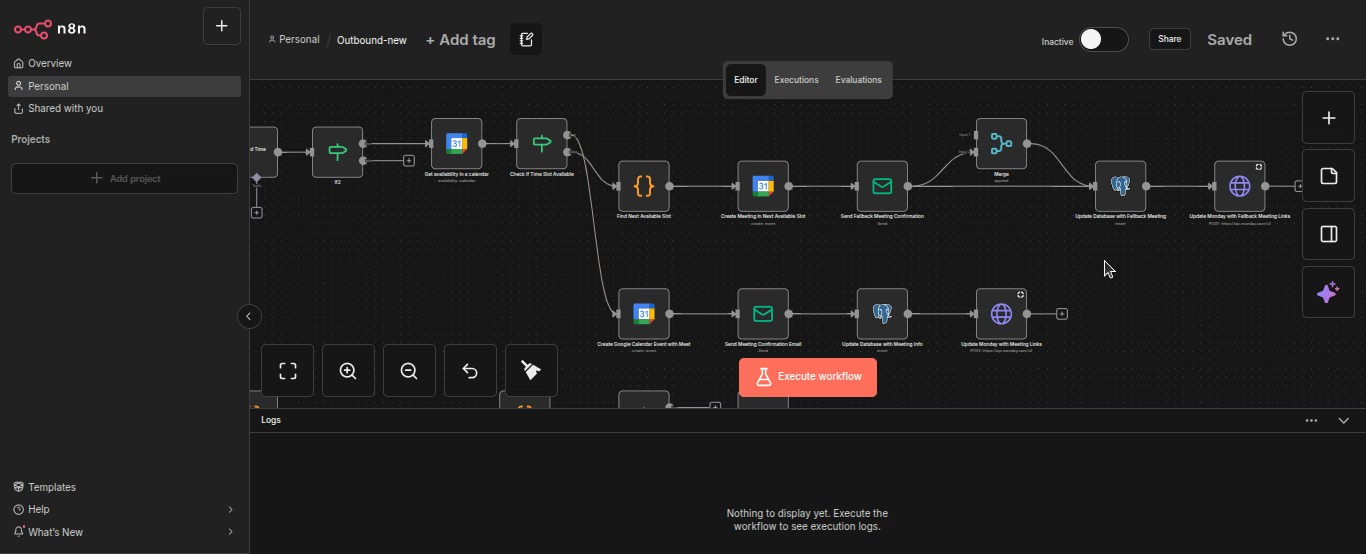This screenshot has width=1366, height=554.
Task: Switch to the Editor tab
Action: coord(746,80)
